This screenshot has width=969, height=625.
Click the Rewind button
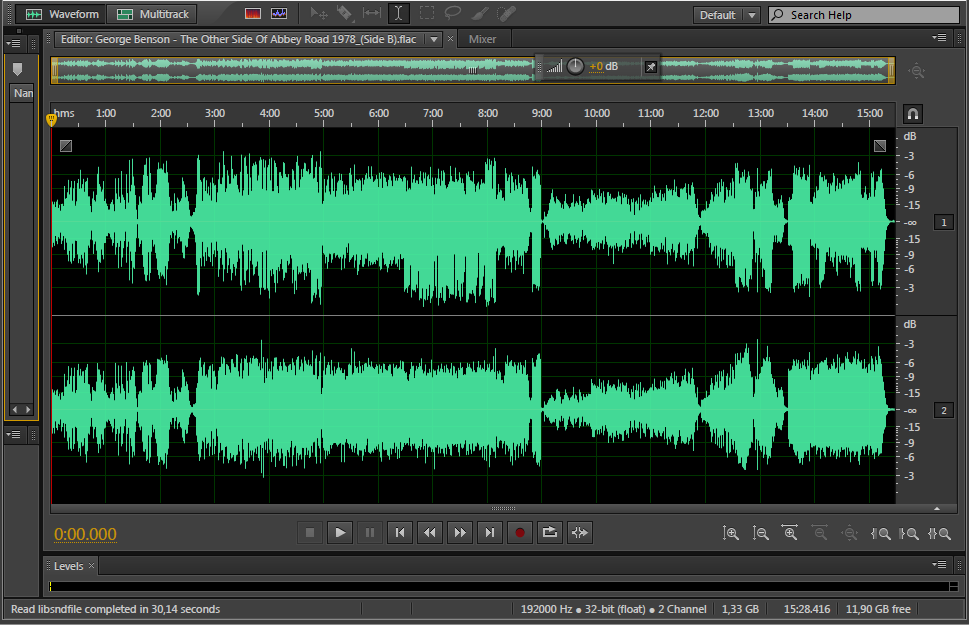tap(429, 532)
